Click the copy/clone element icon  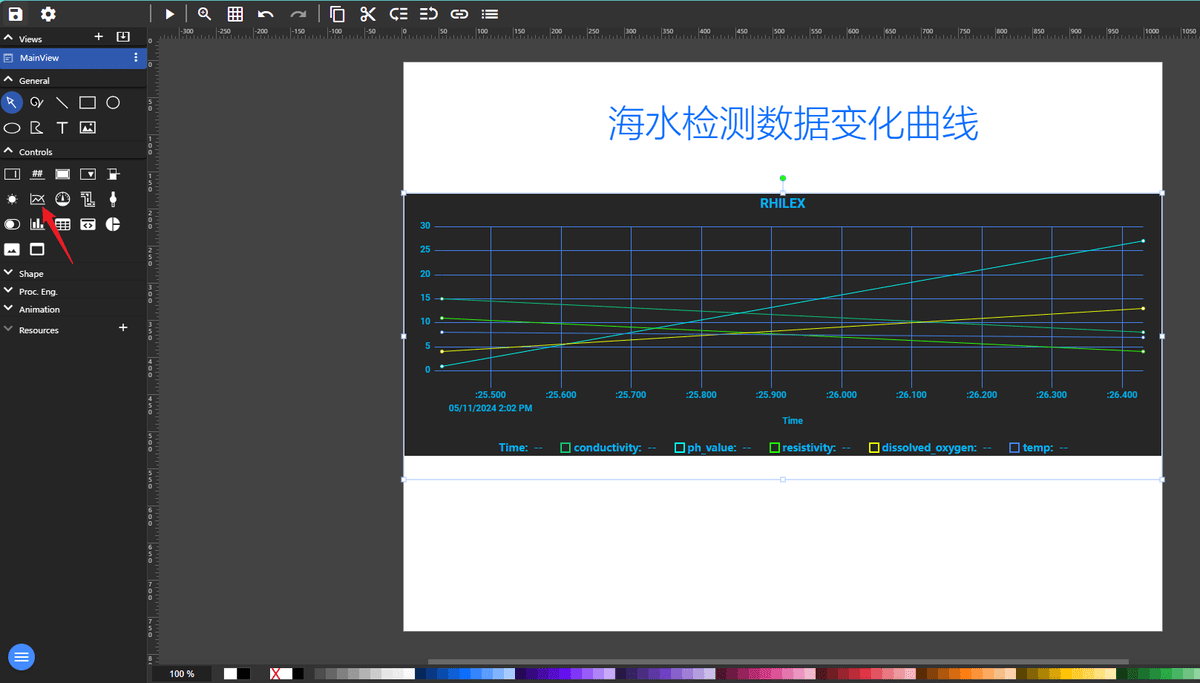click(x=337, y=14)
